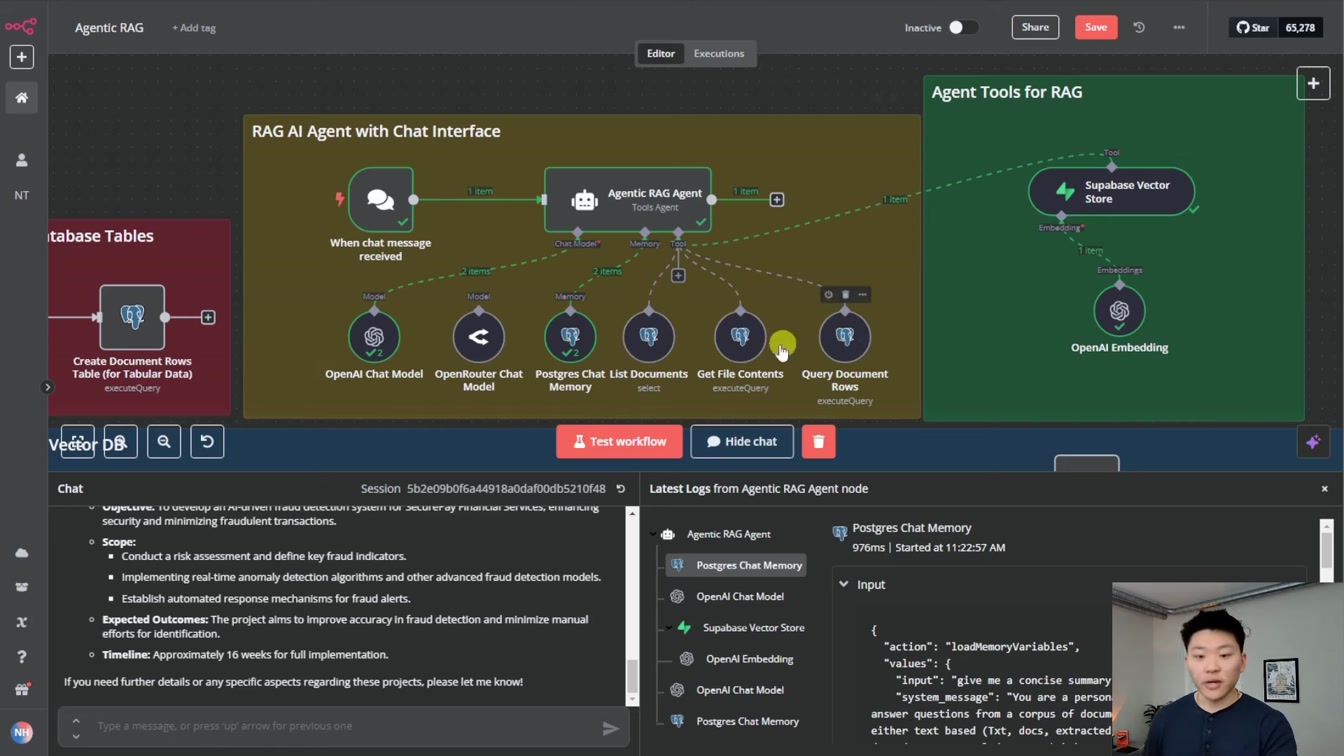Deactivate Query Document Rows via power icon
1344x756 pixels.
[x=828, y=294]
